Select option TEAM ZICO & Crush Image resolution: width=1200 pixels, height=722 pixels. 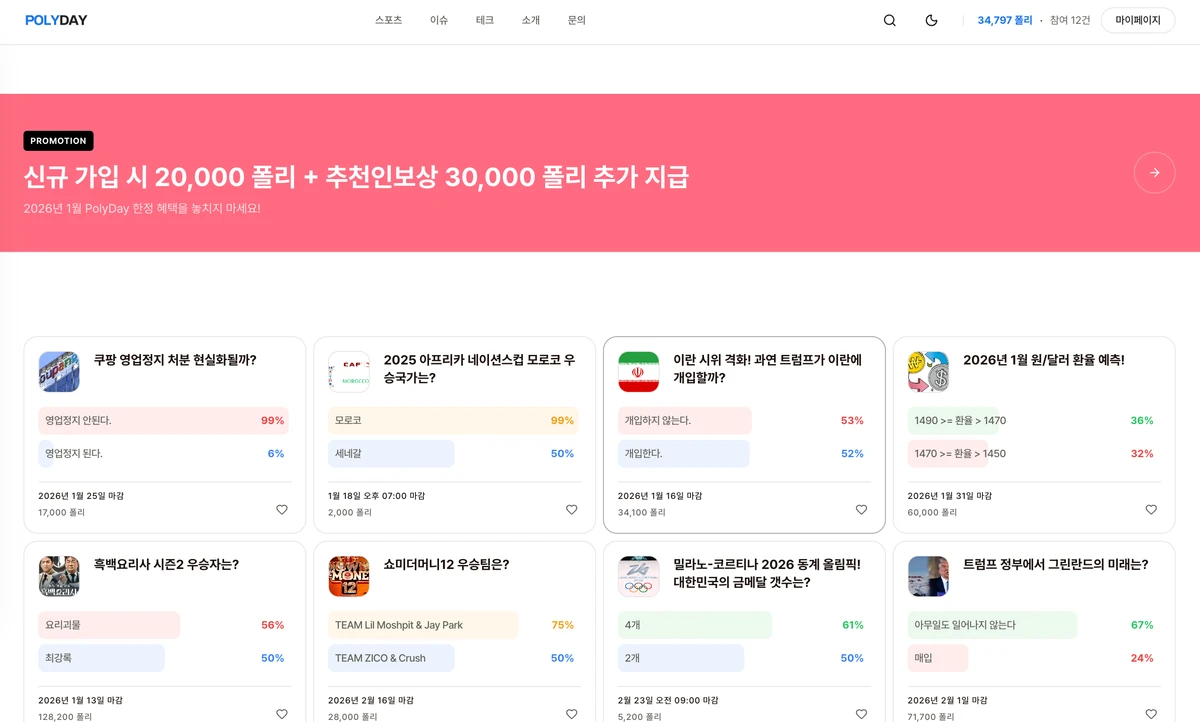click(x=454, y=658)
